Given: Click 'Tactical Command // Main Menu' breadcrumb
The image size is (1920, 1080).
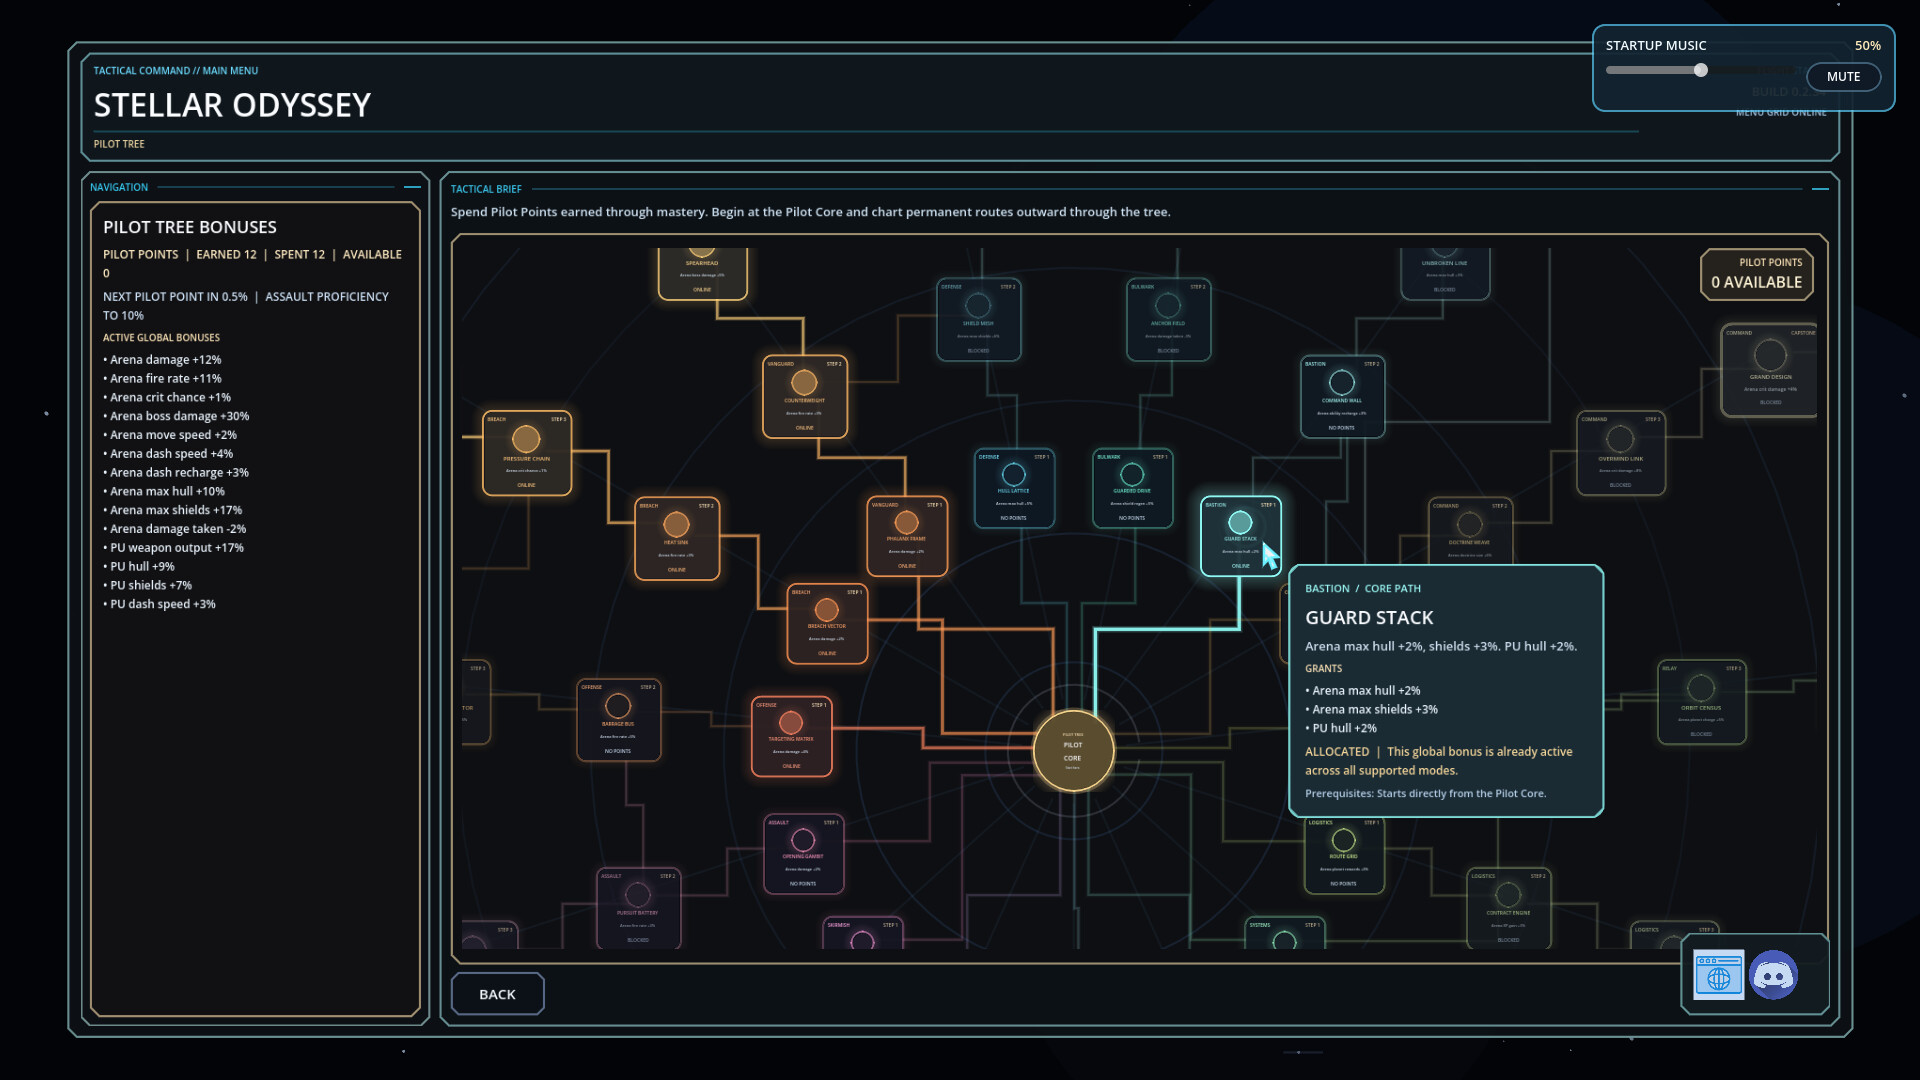Looking at the screenshot, I should (x=176, y=71).
